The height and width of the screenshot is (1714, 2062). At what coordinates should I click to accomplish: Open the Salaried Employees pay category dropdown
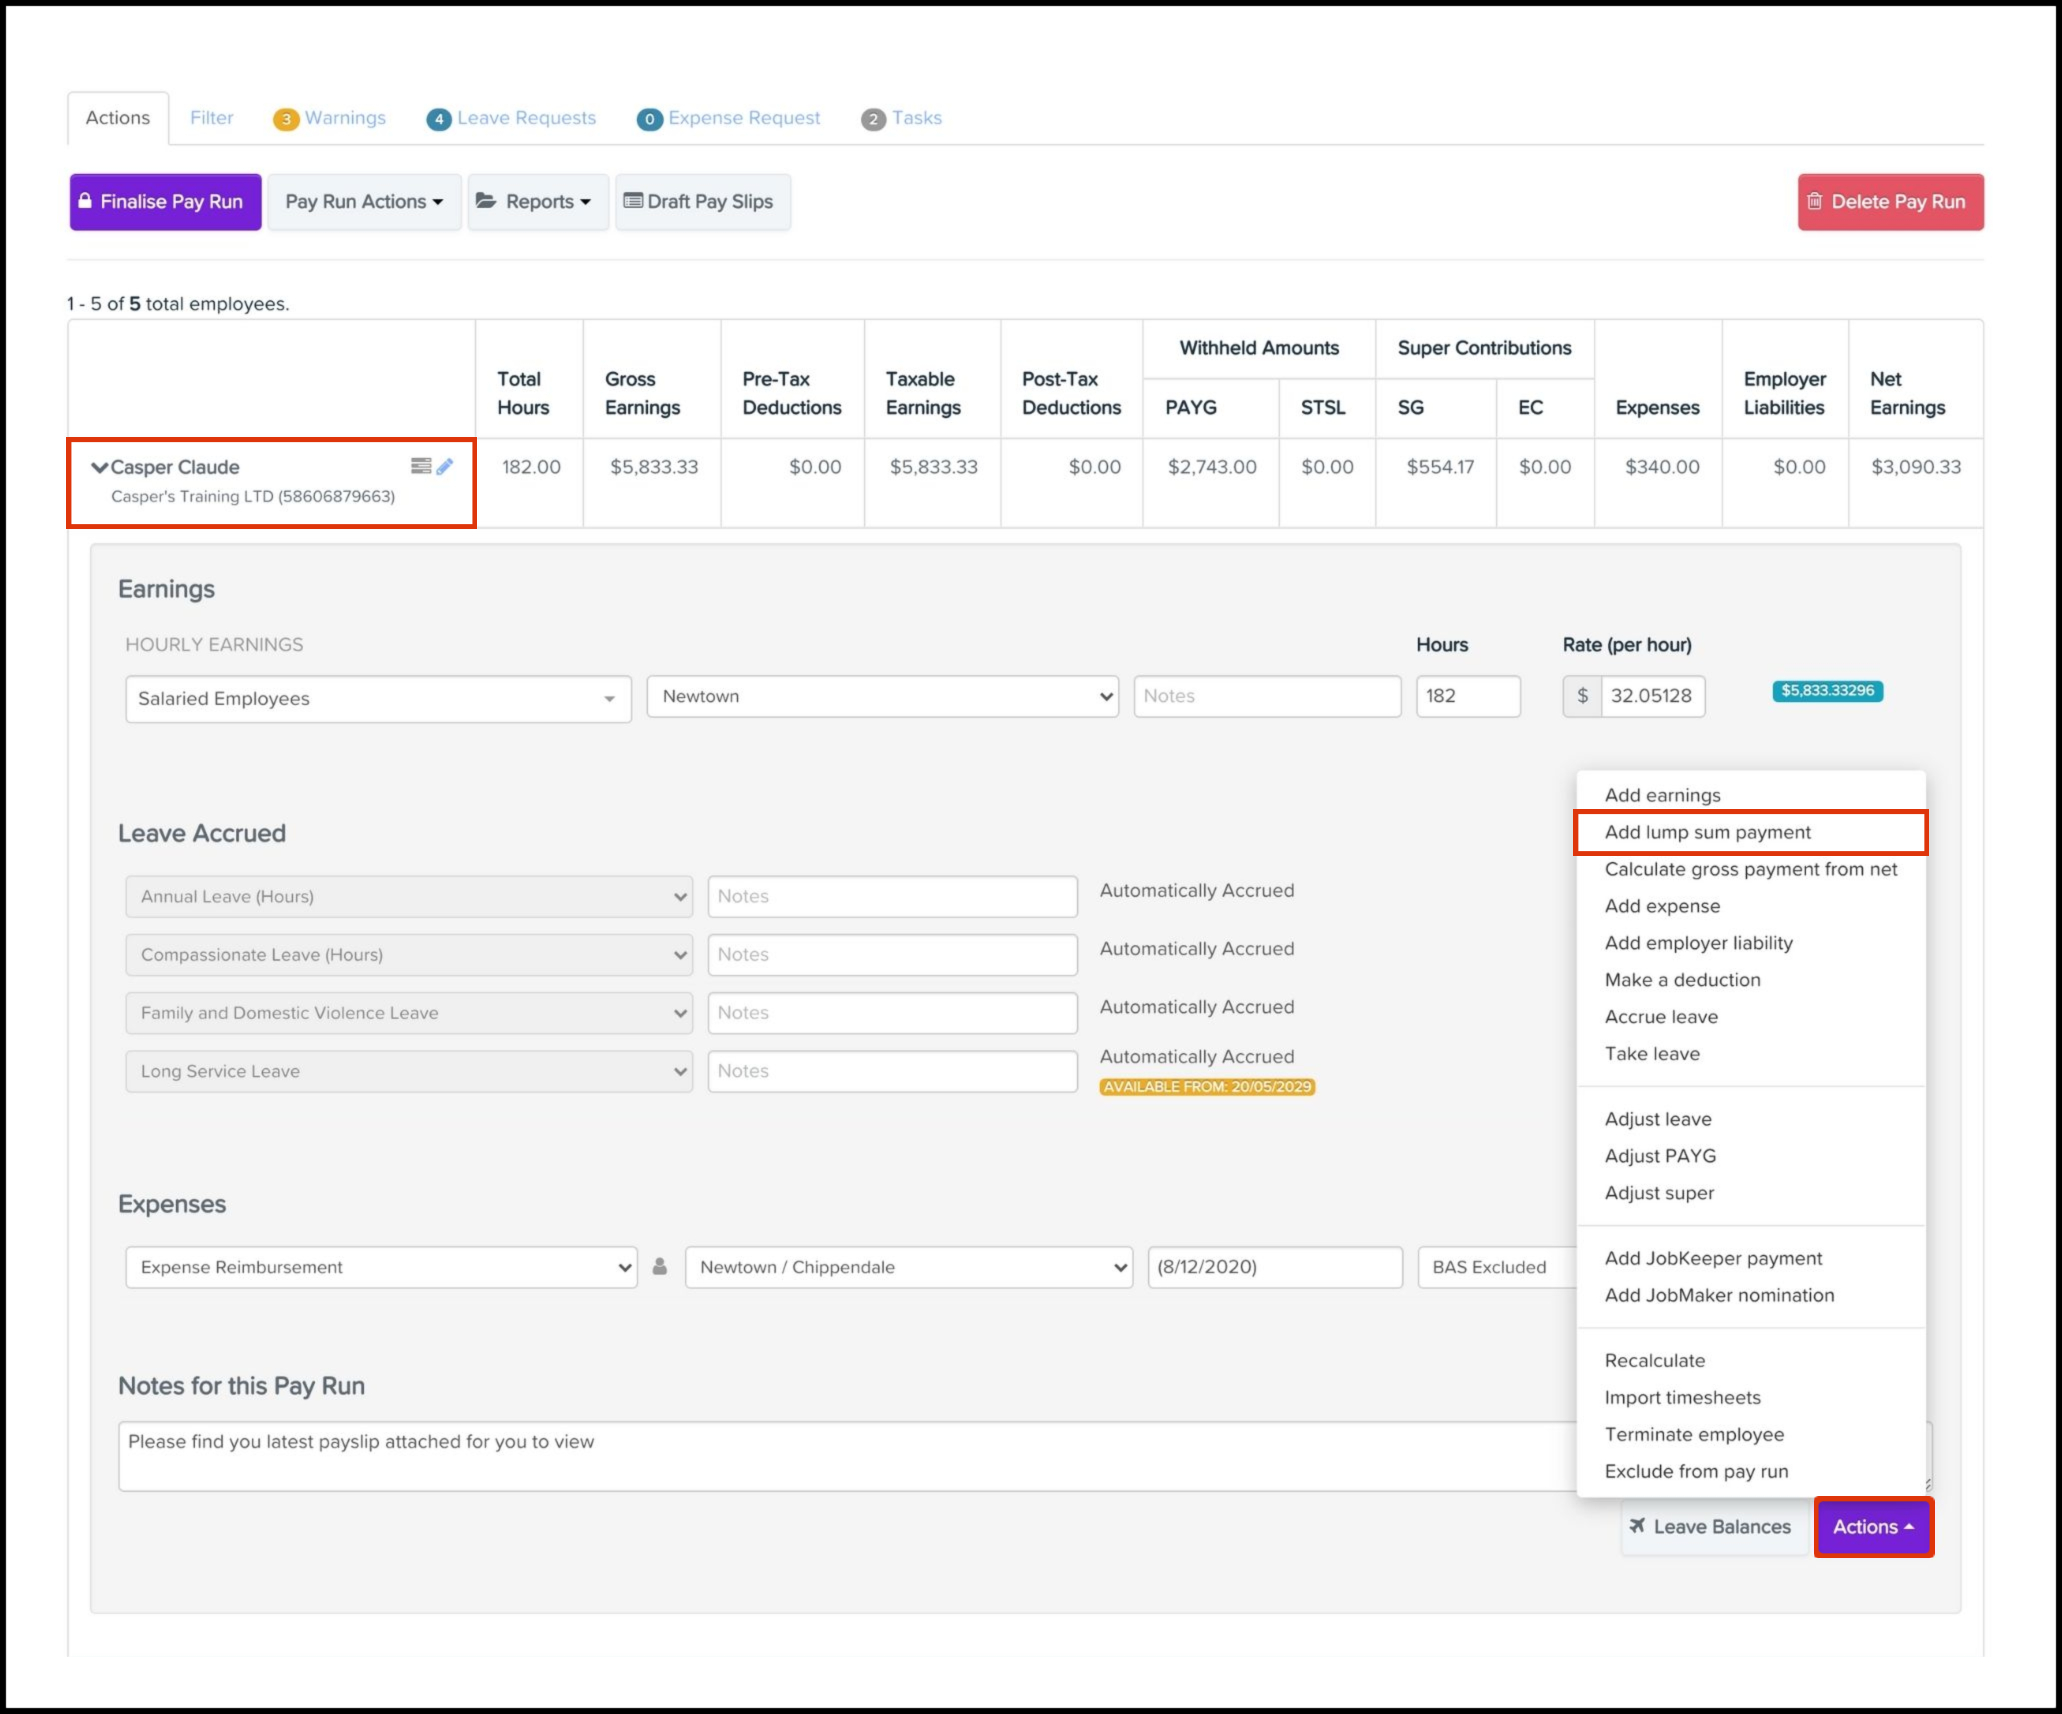click(x=378, y=699)
